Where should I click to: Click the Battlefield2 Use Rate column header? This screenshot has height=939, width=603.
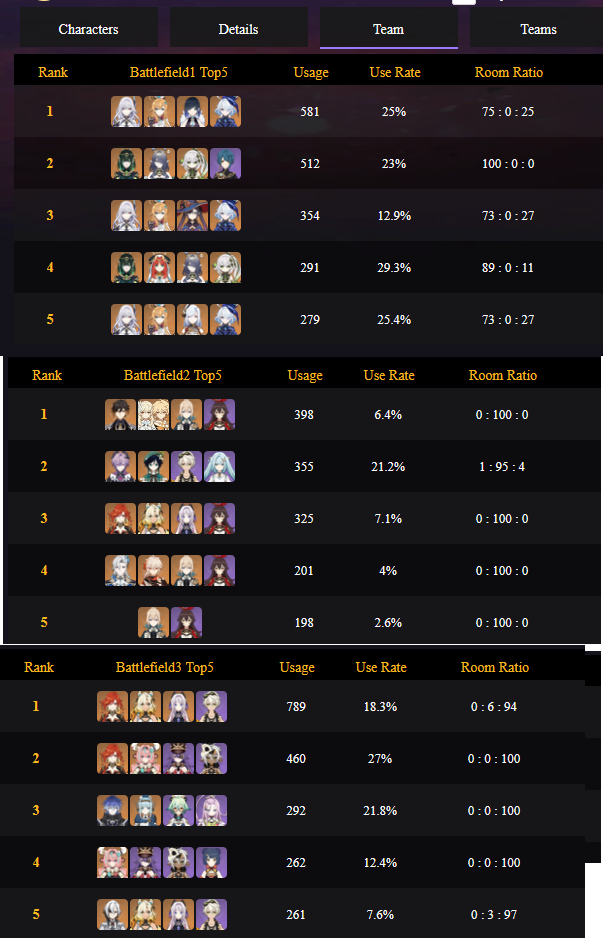pyautogui.click(x=389, y=375)
